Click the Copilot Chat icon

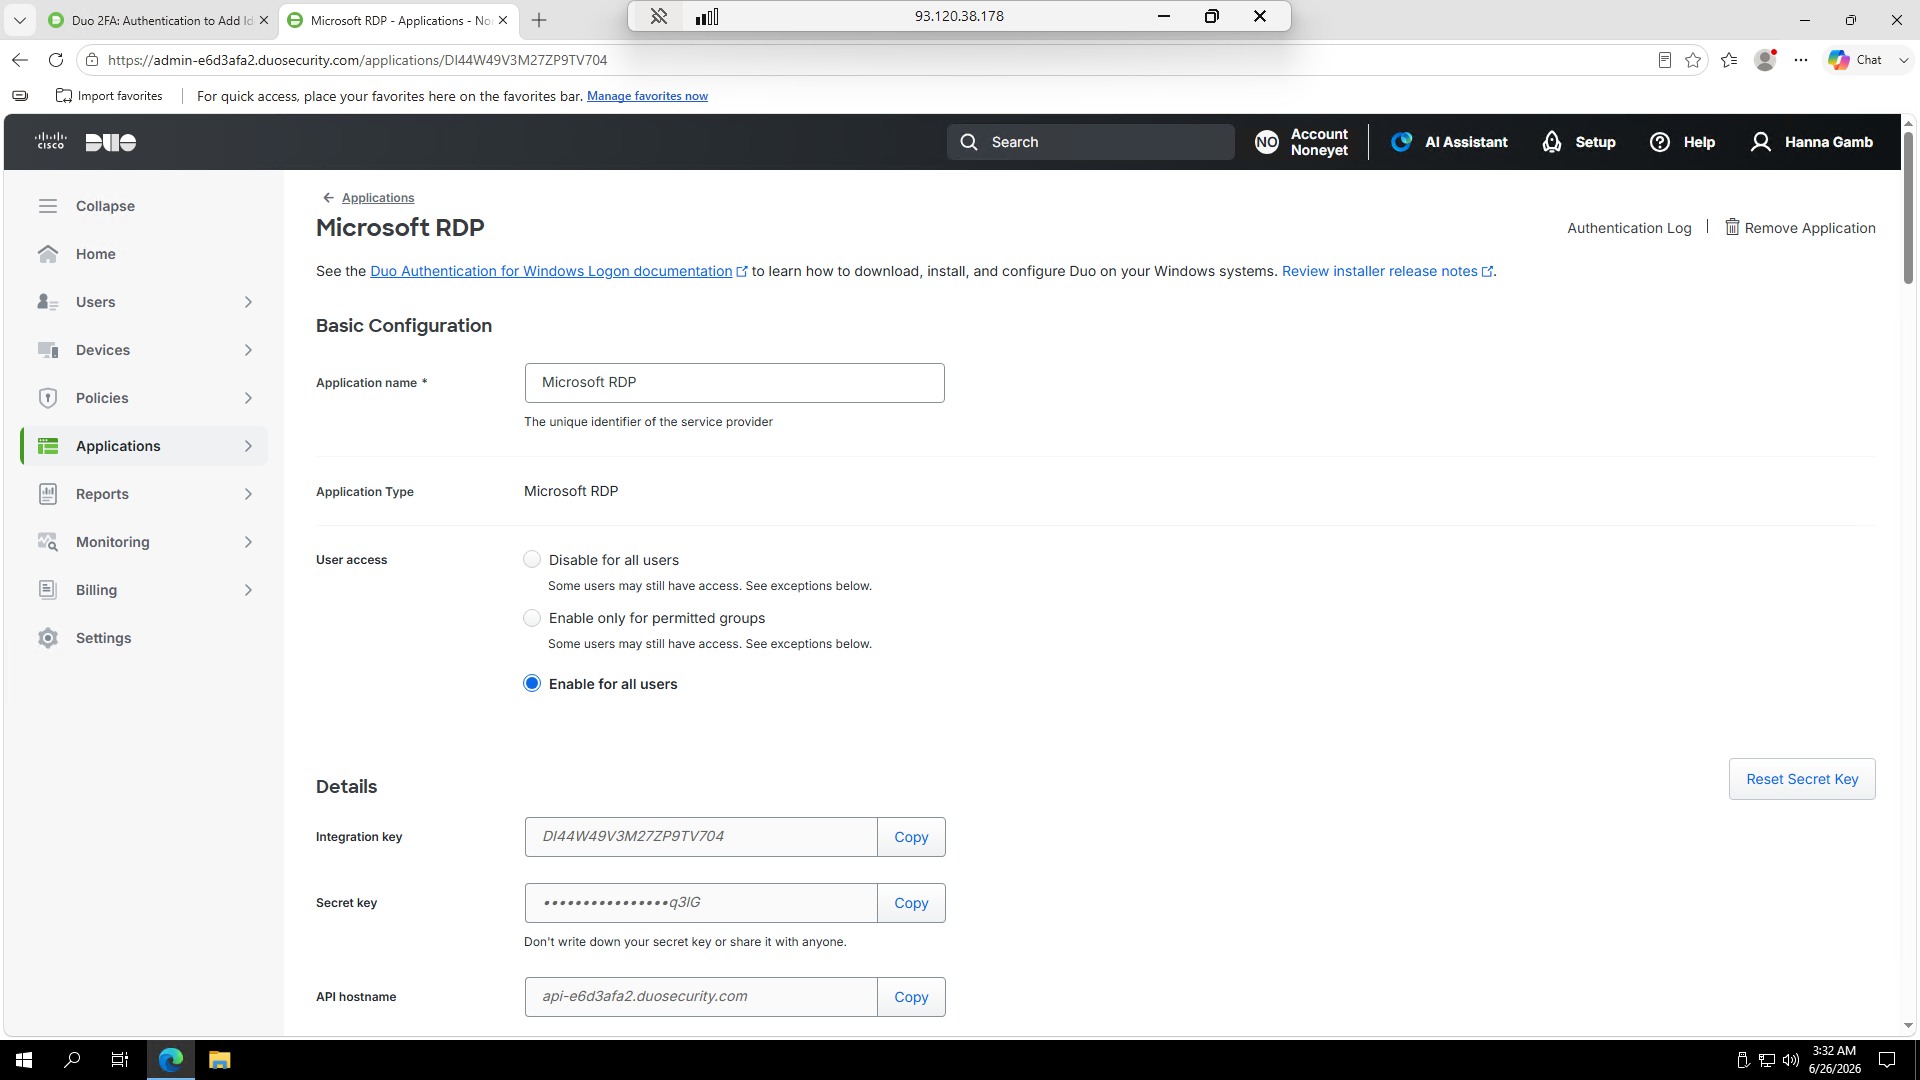(1839, 60)
